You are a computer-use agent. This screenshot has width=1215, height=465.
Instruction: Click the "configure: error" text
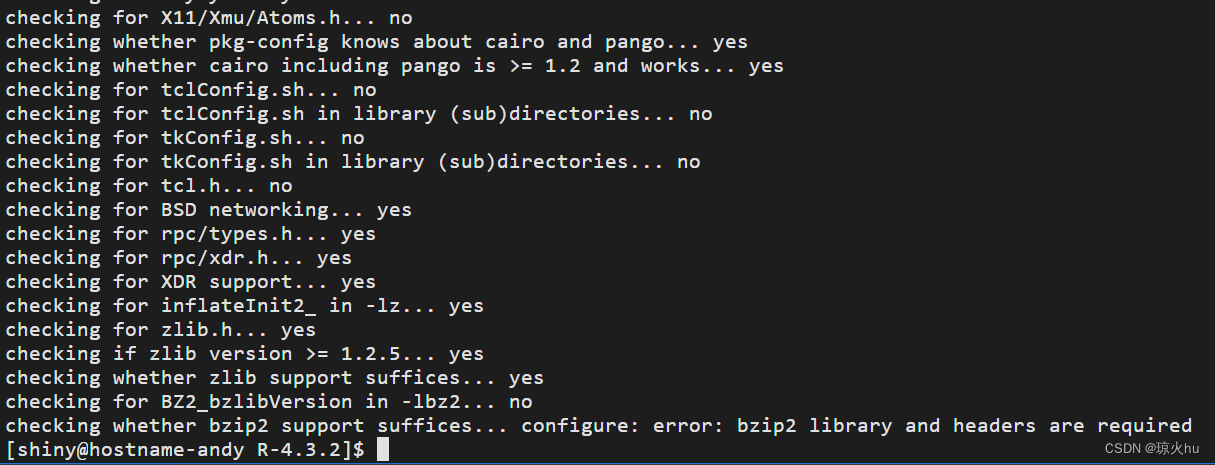[587, 426]
